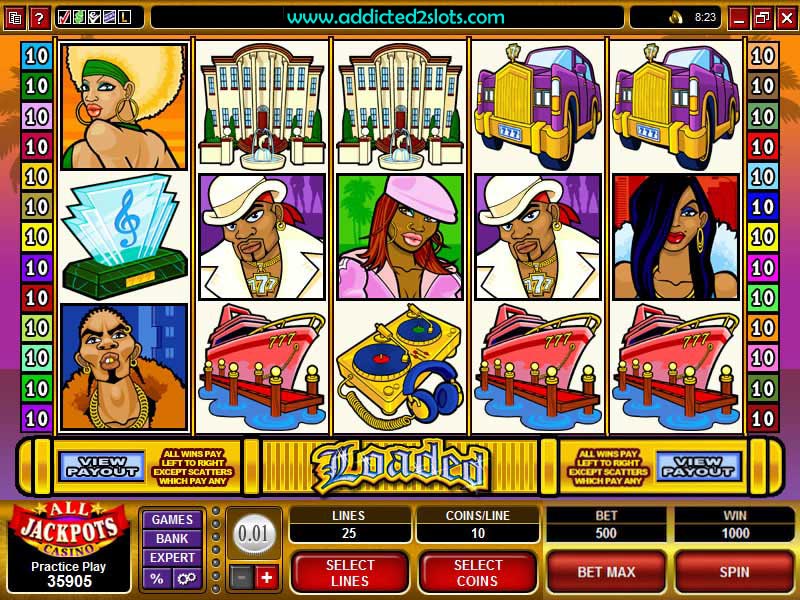Open the Bank menu
The image size is (800, 600).
pyautogui.click(x=172, y=538)
